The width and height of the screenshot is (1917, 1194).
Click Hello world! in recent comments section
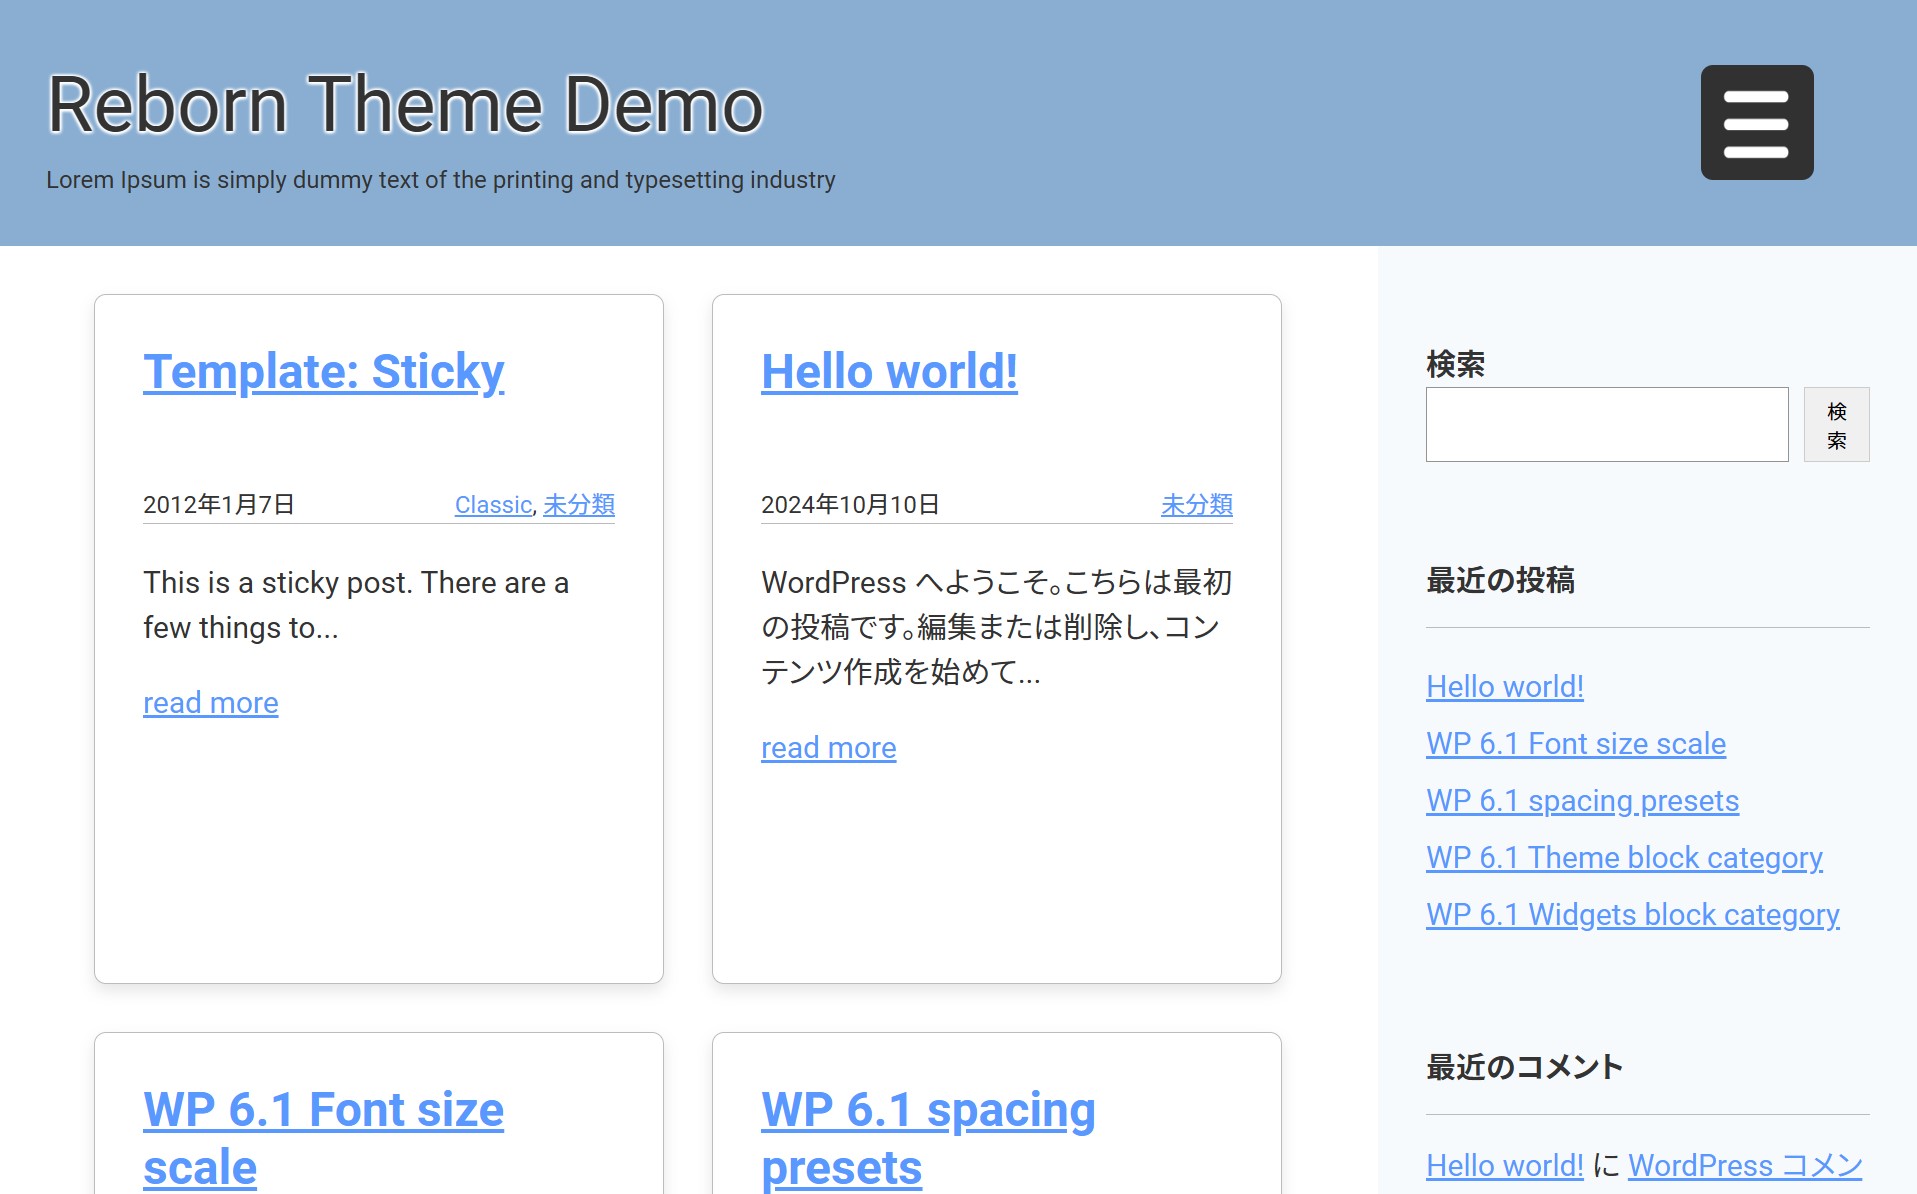[x=1504, y=1166]
